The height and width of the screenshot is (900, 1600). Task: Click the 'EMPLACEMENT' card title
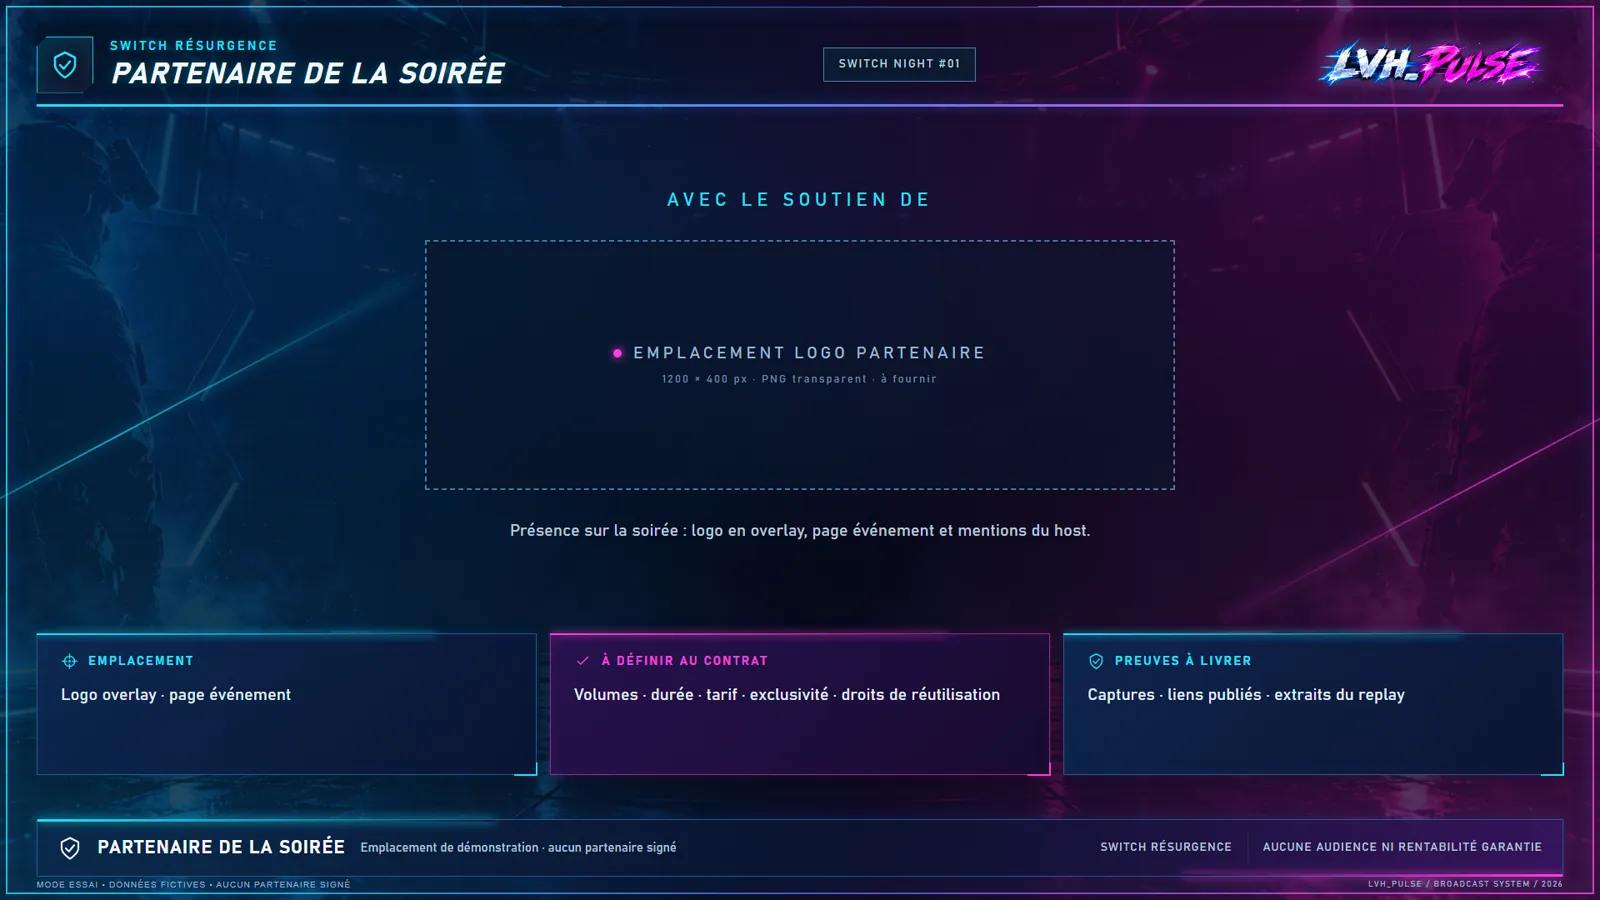141,661
